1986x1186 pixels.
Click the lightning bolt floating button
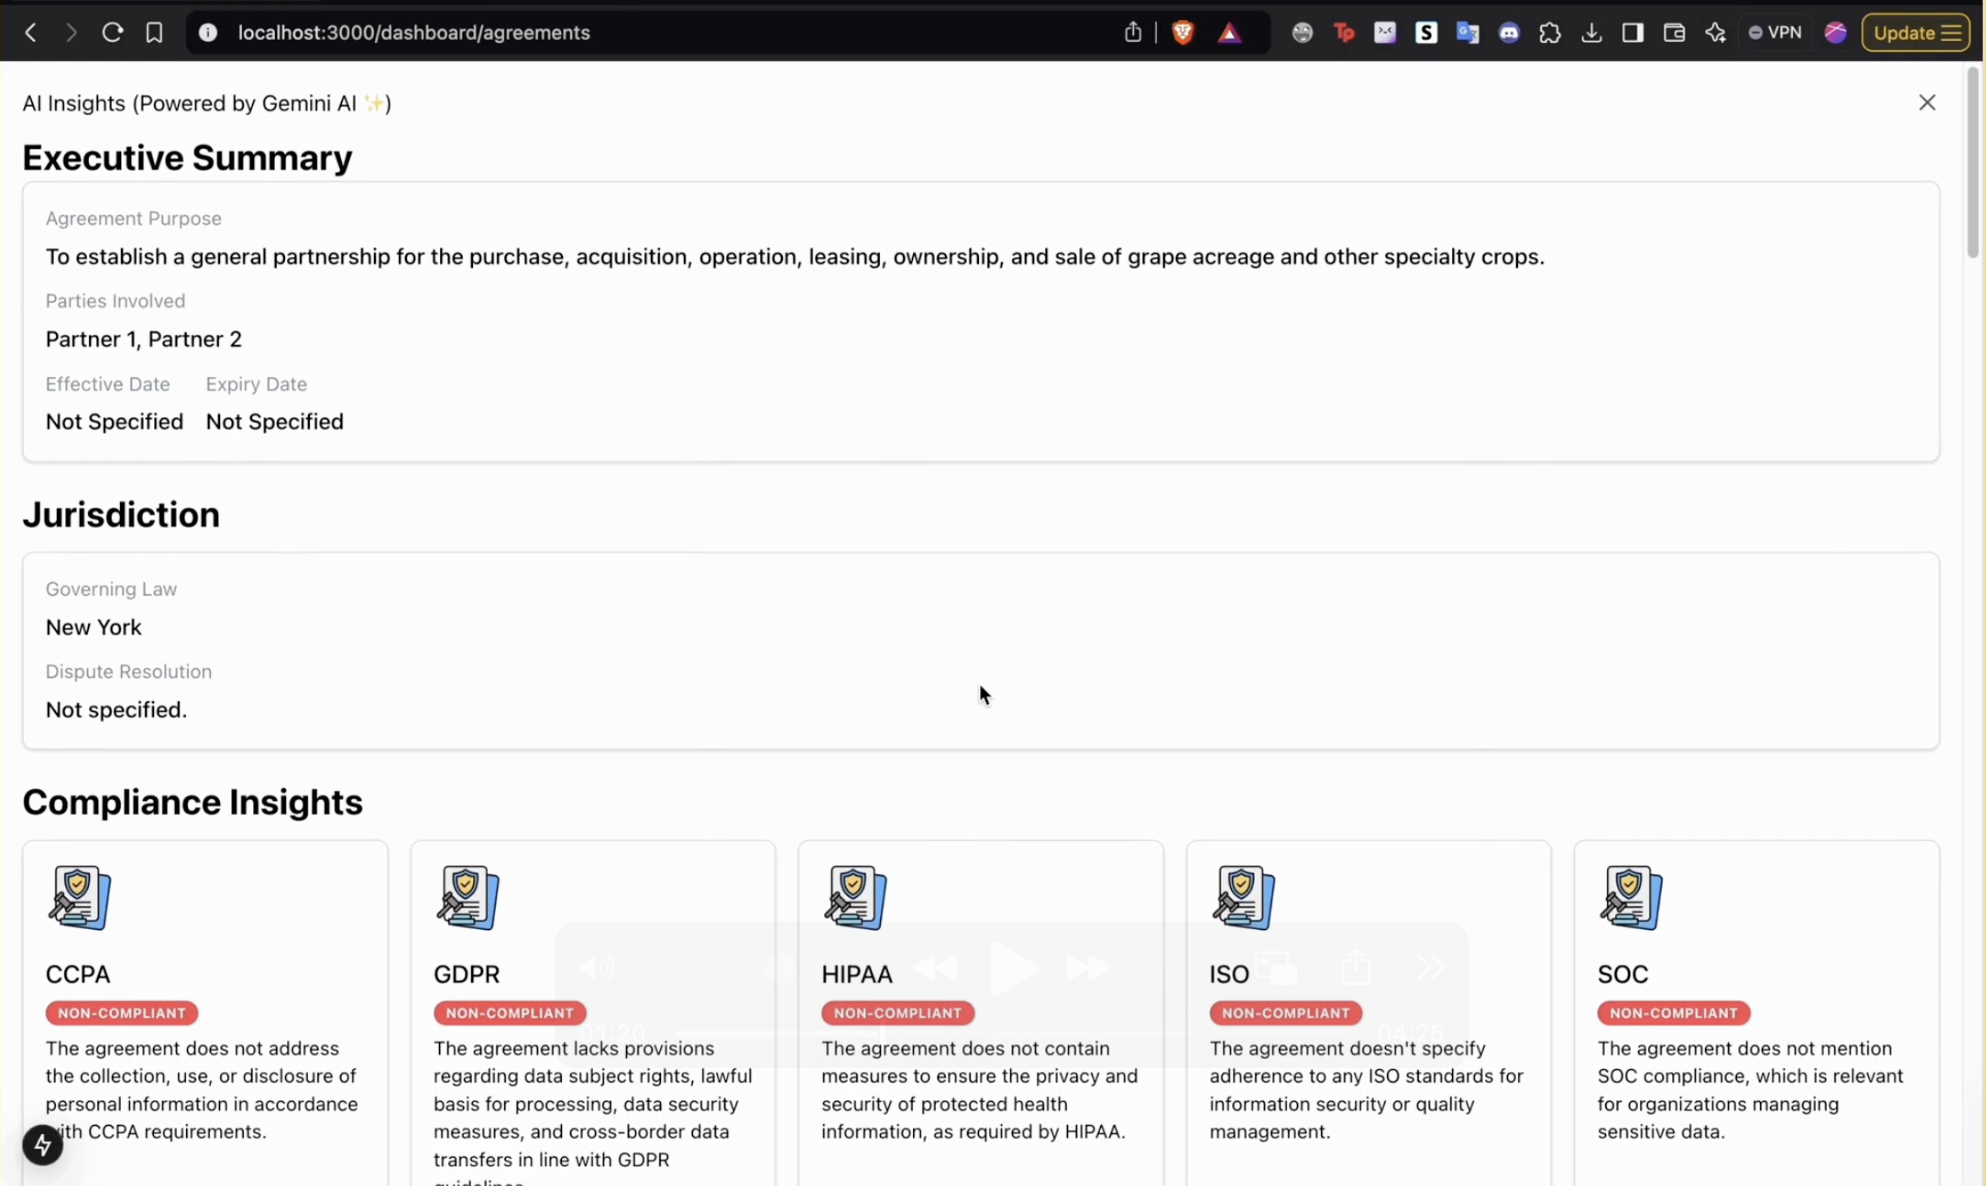click(42, 1145)
